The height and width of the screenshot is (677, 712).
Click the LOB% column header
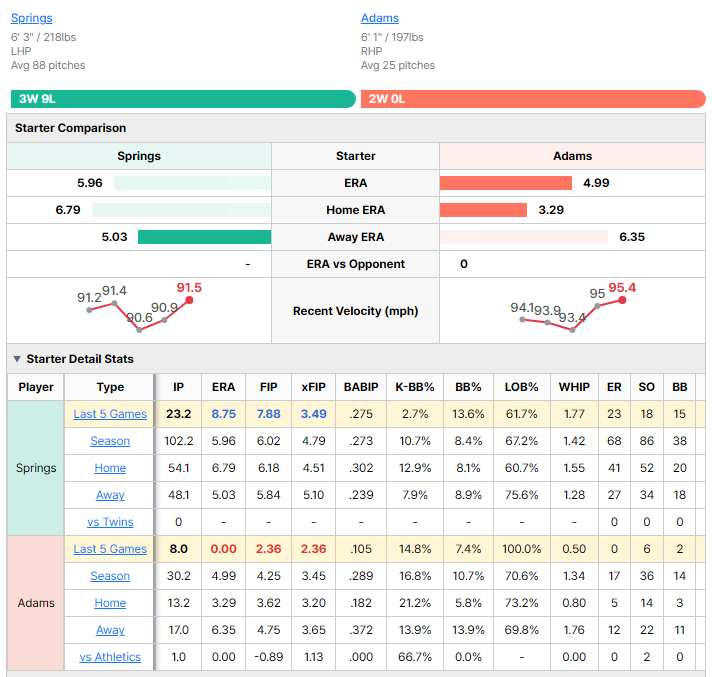[521, 387]
